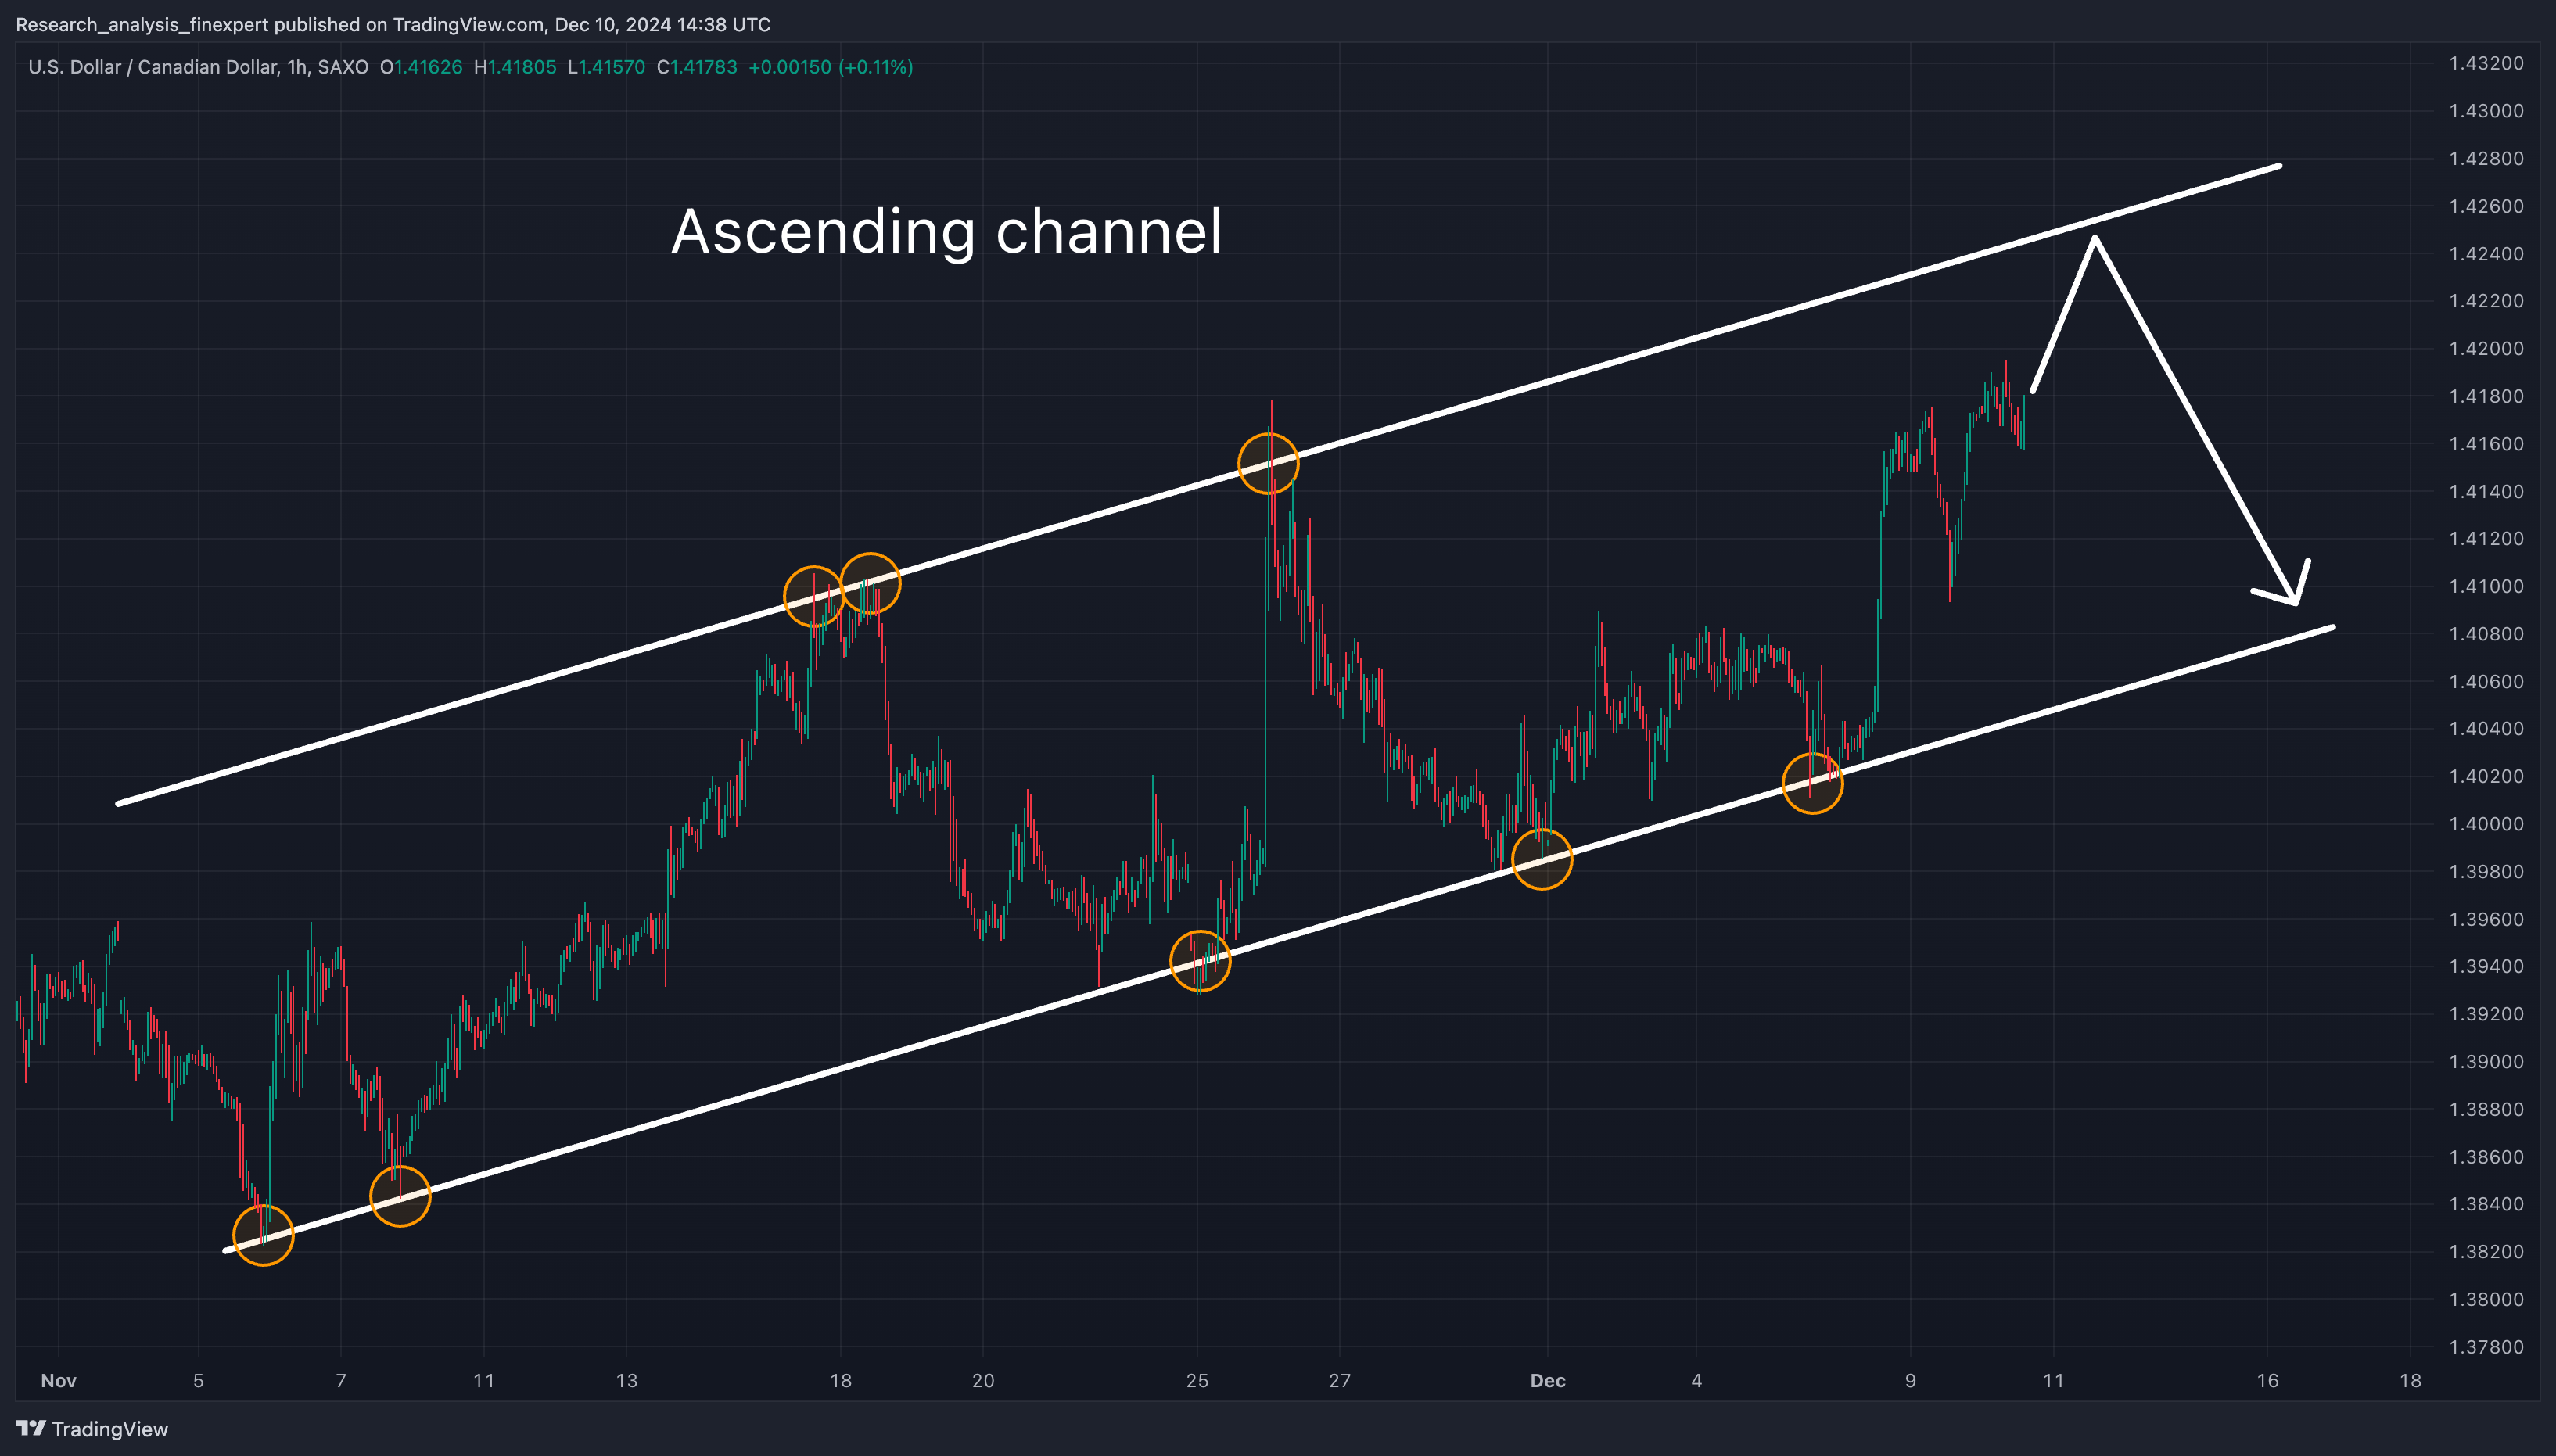The image size is (2556, 1456).
Task: Click the final date label 18
Action: tap(2410, 1381)
